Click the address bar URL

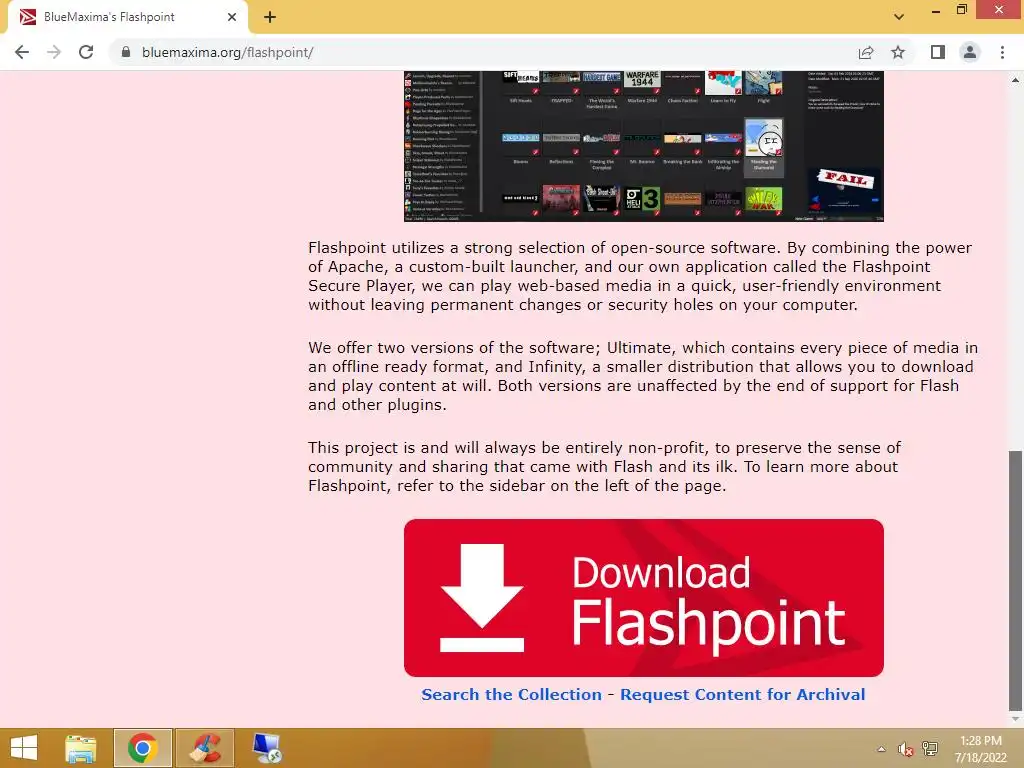click(x=227, y=52)
